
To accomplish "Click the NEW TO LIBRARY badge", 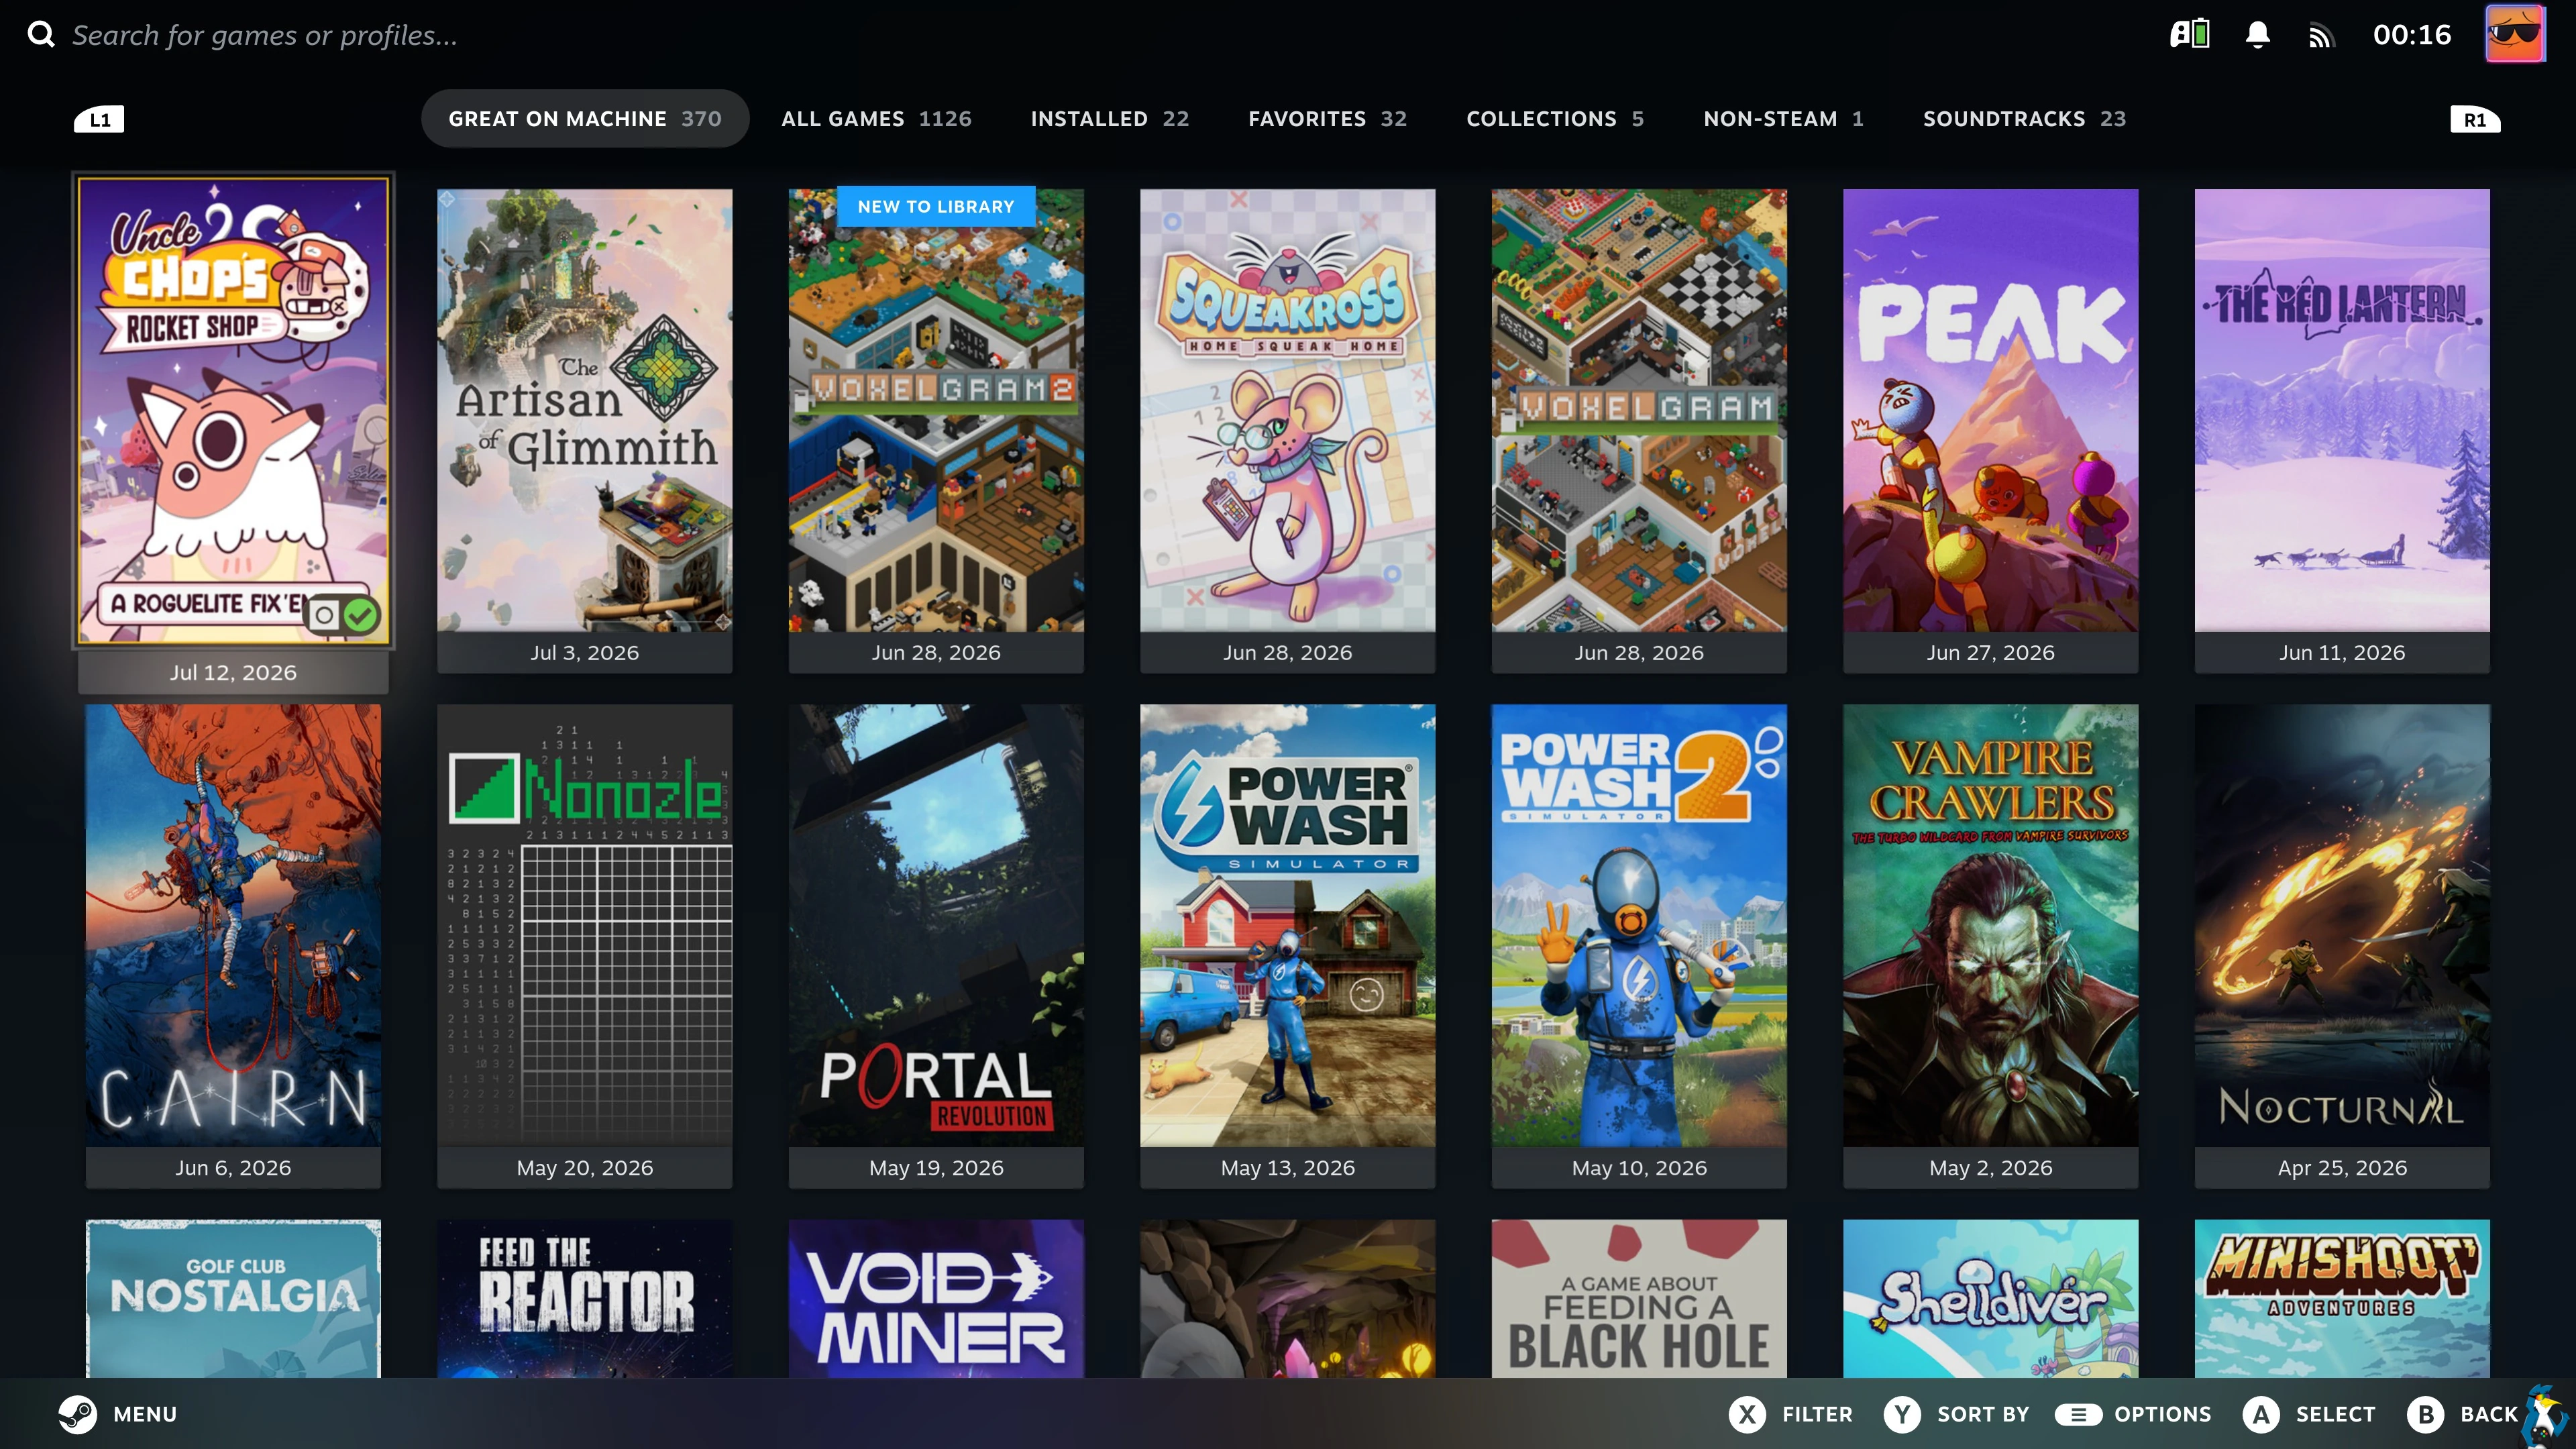I will coord(936,206).
